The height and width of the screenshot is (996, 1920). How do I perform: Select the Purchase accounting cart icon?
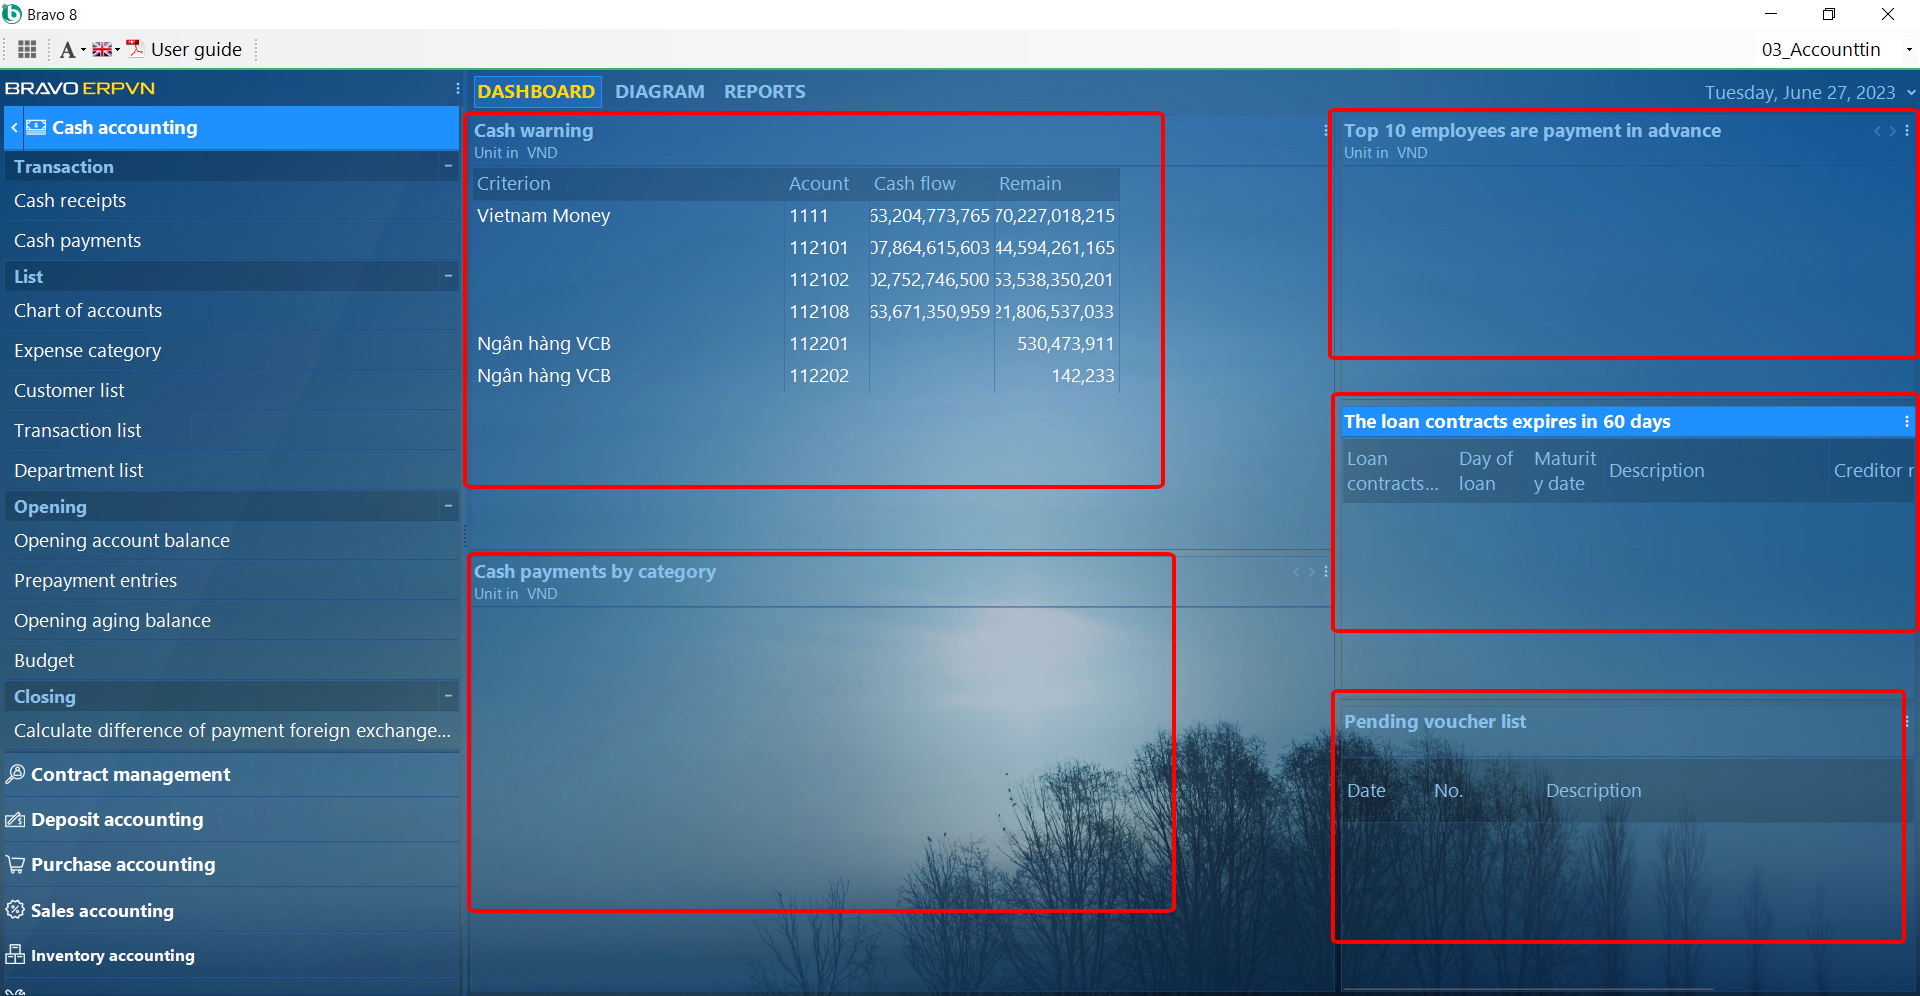click(x=15, y=865)
